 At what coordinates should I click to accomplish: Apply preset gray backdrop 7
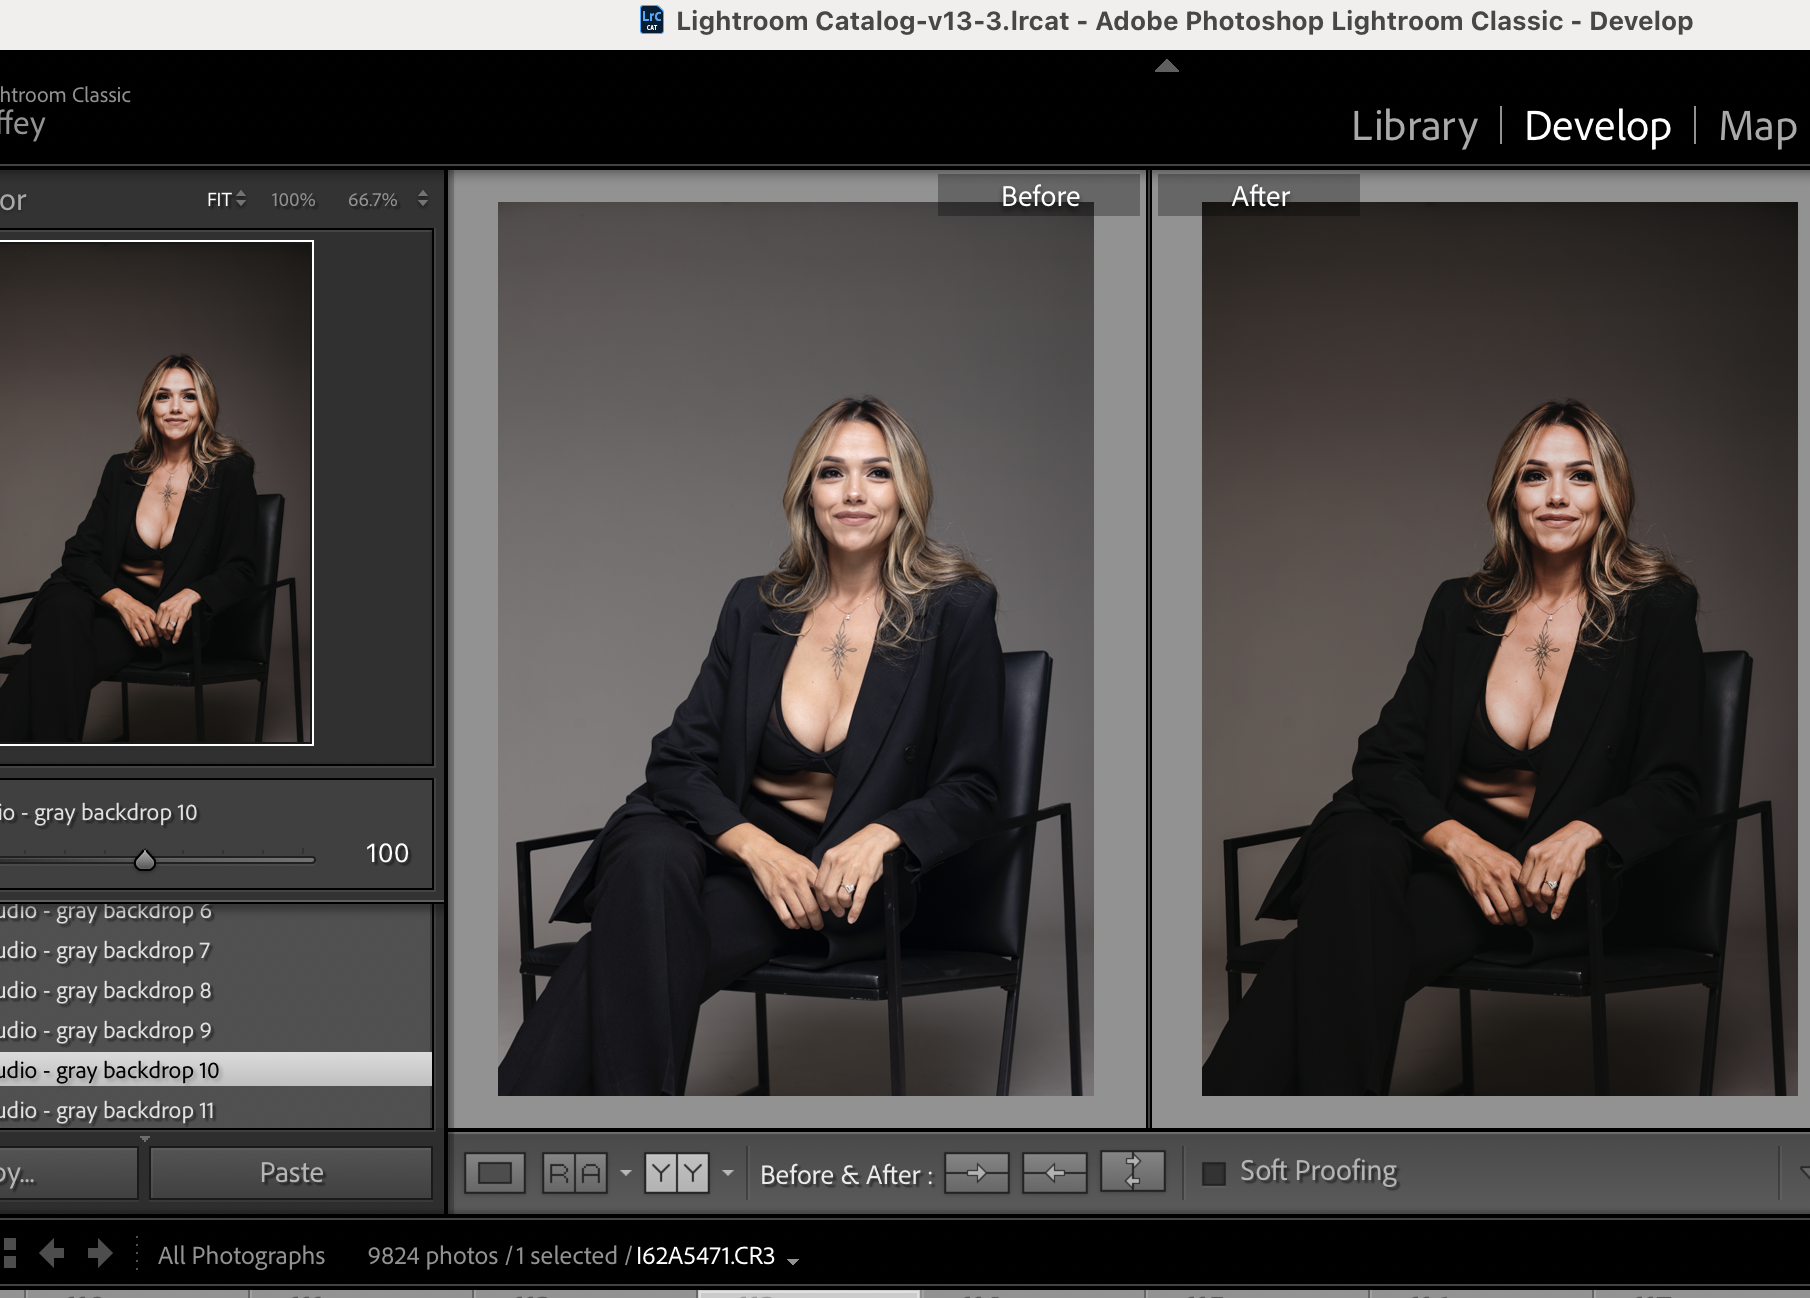215,950
